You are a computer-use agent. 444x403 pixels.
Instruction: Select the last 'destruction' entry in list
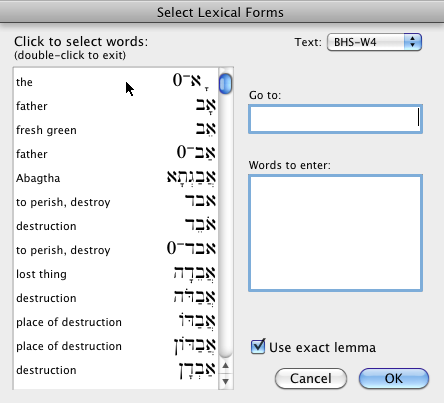116,370
